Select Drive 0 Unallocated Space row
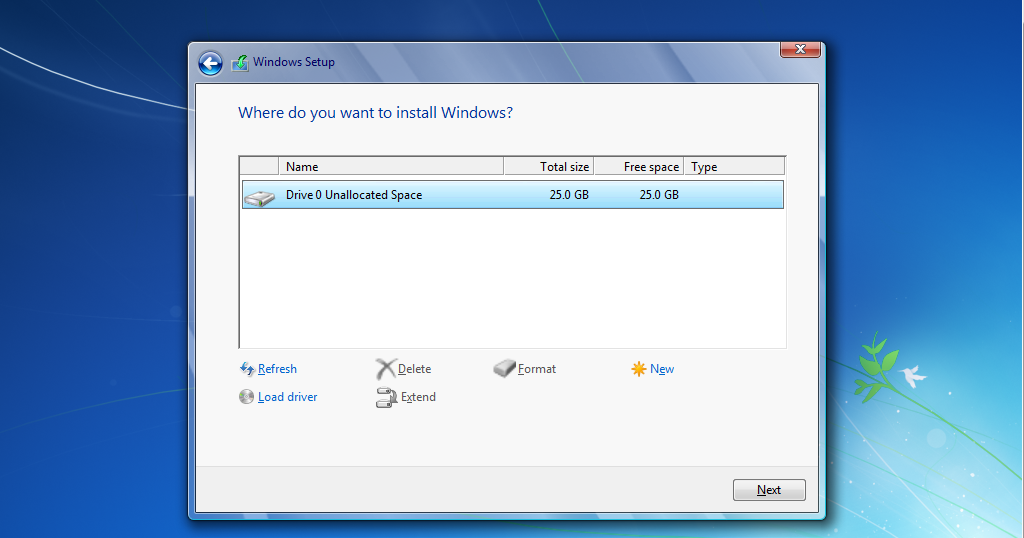This screenshot has height=538, width=1024. pos(513,195)
